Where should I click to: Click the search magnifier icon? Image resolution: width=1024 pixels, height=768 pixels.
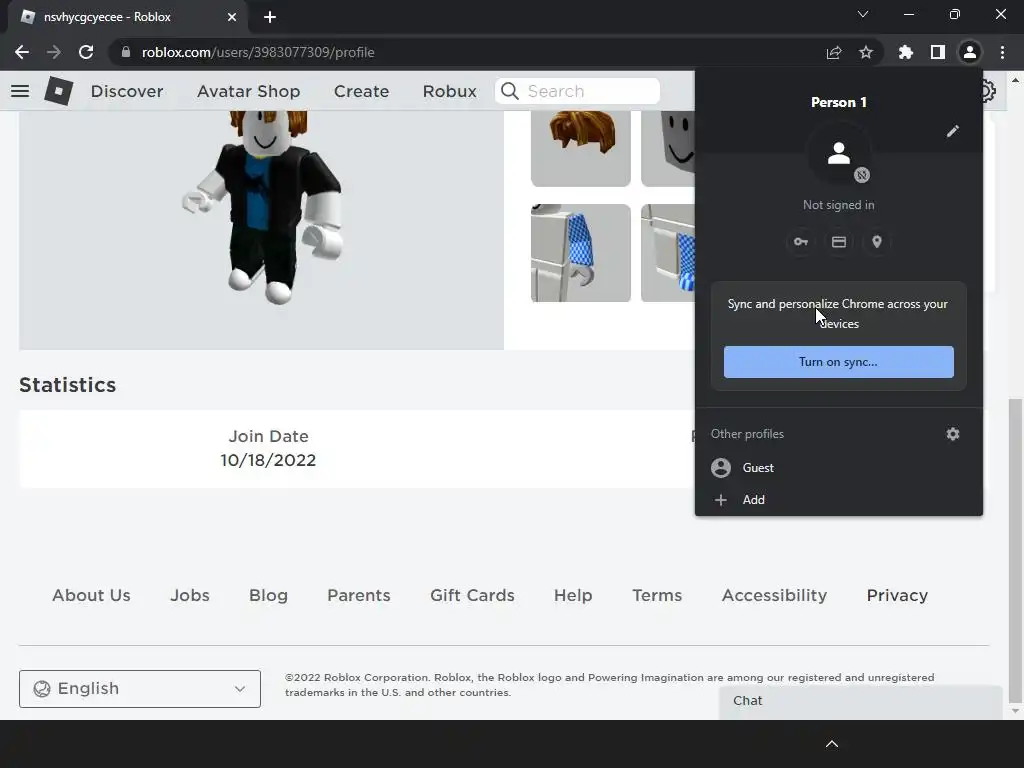point(510,91)
